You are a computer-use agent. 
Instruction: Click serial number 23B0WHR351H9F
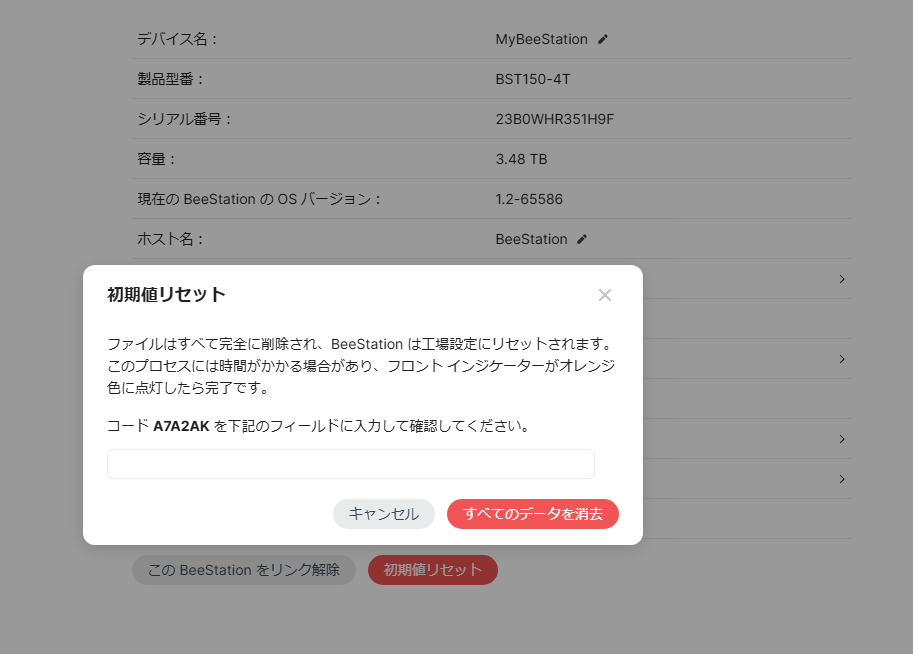point(554,119)
